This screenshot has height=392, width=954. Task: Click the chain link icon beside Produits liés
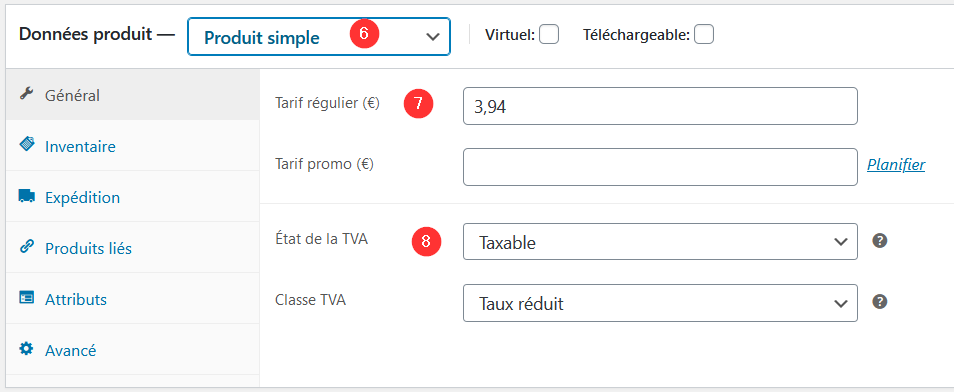[26, 247]
